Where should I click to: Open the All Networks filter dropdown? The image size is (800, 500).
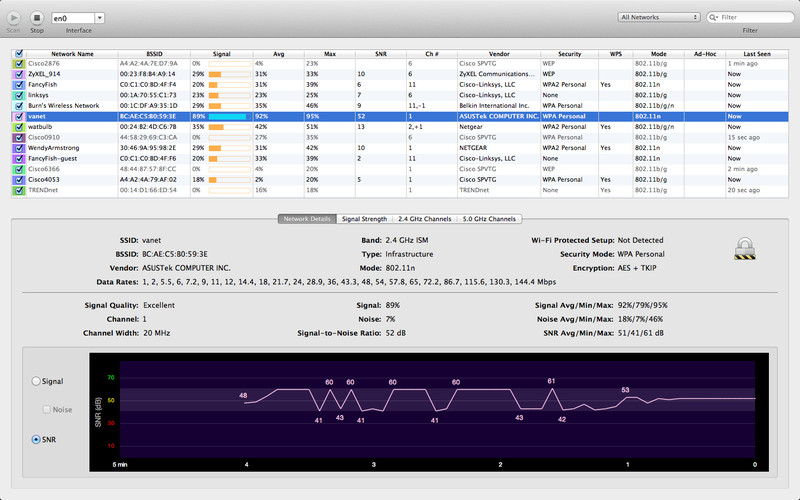(x=659, y=17)
